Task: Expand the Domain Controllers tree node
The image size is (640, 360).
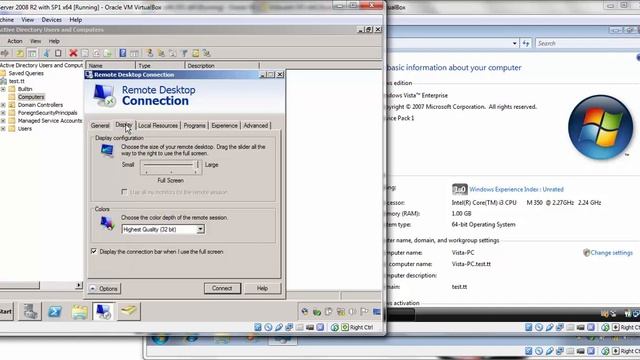Action: coord(3,105)
